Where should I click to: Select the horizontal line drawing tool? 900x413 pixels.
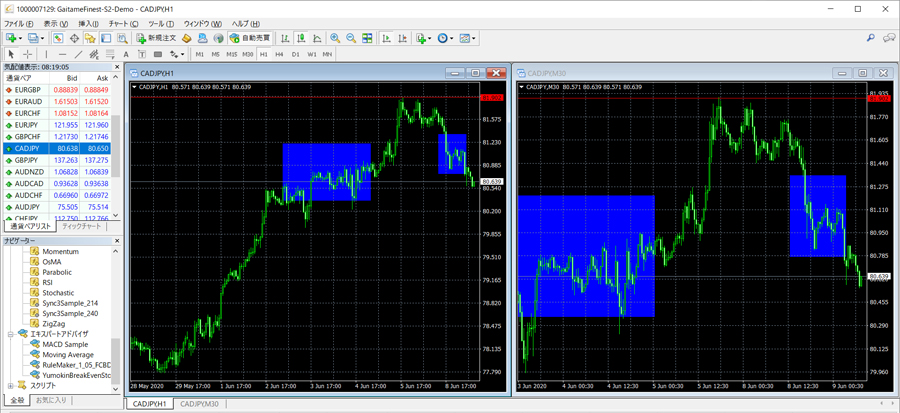[x=62, y=54]
